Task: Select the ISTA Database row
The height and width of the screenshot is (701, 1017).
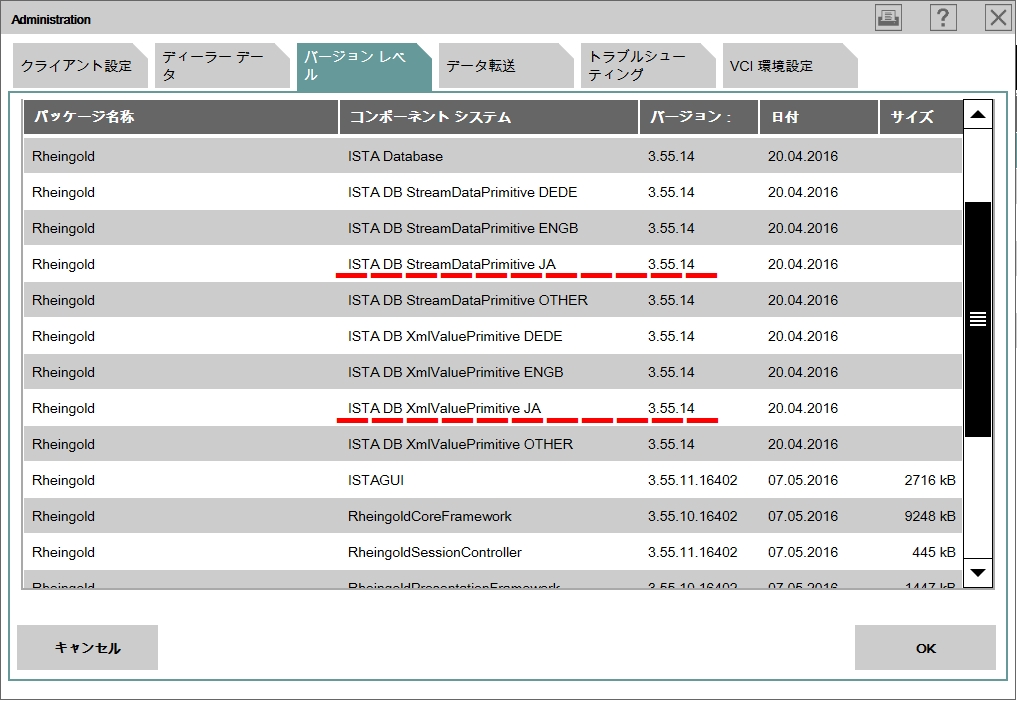Action: point(493,156)
